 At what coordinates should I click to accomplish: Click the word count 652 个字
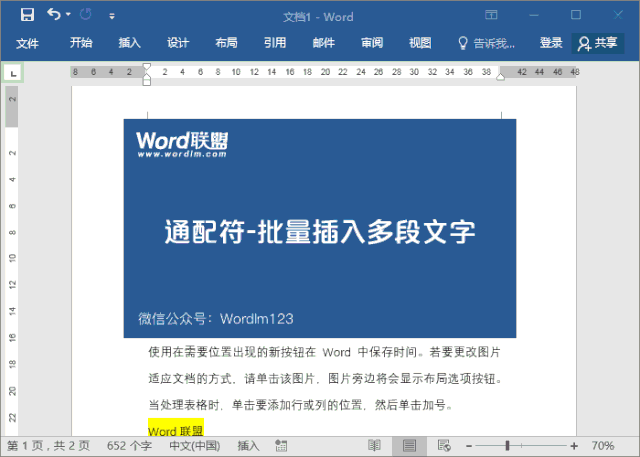pyautogui.click(x=129, y=446)
